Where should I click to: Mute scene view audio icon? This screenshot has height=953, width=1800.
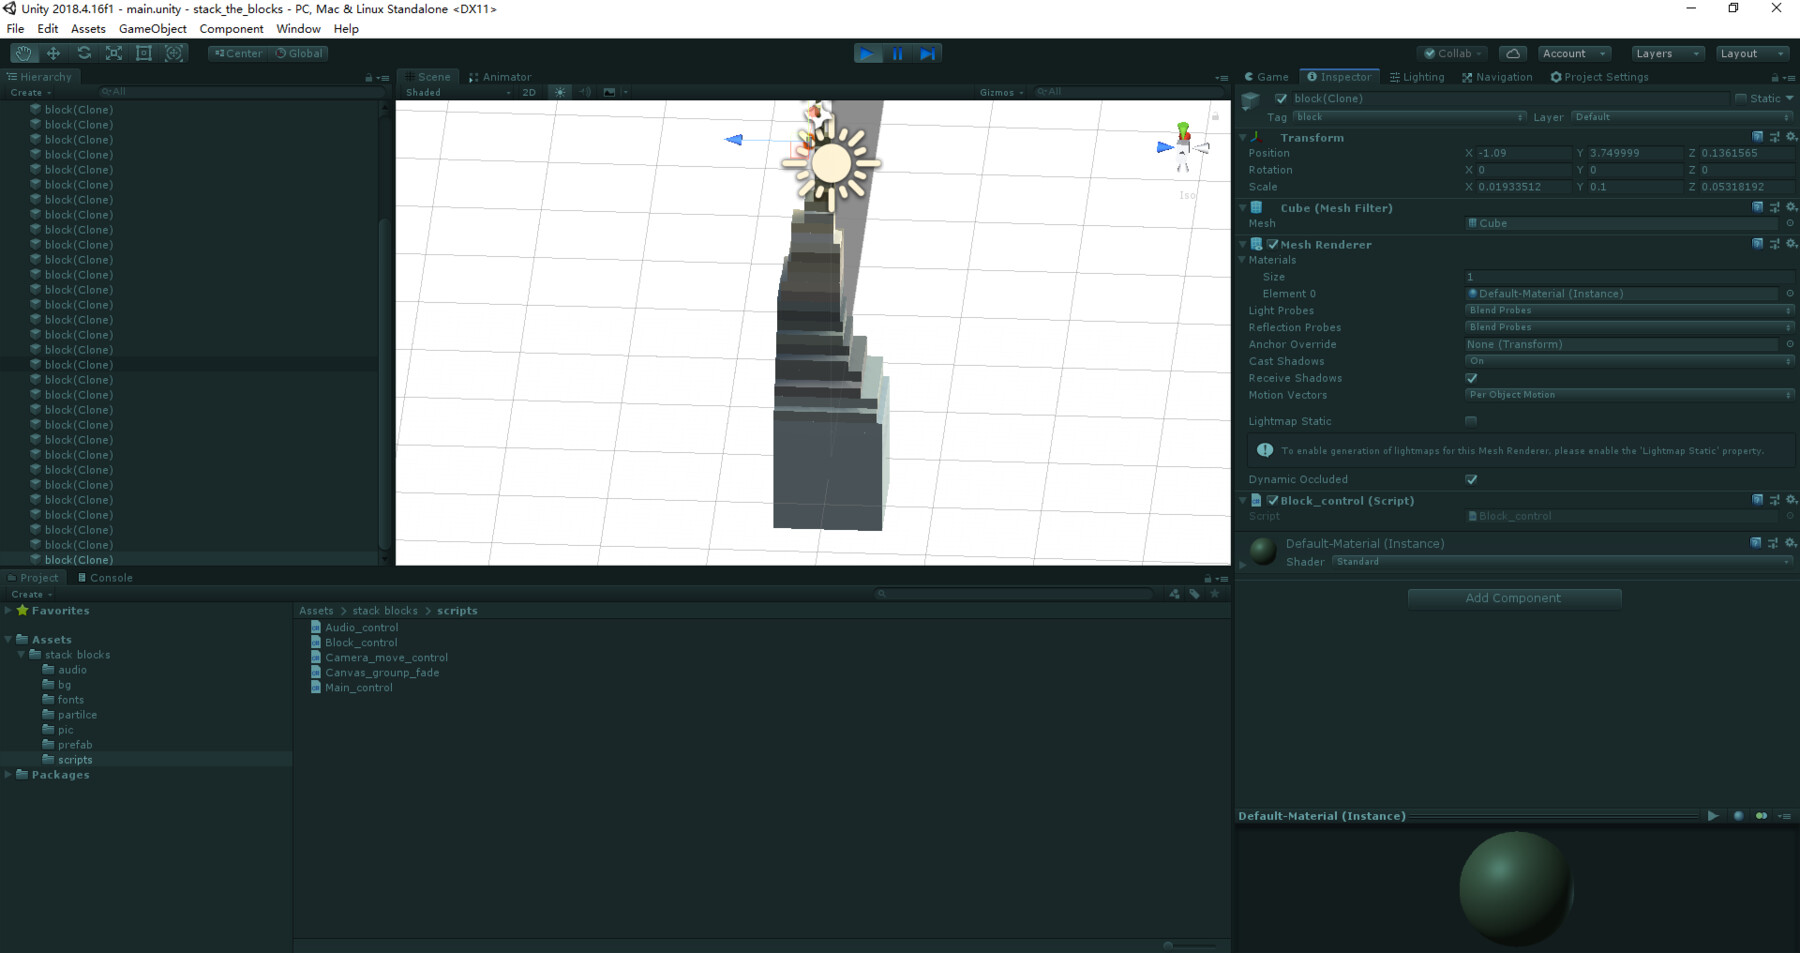585,92
